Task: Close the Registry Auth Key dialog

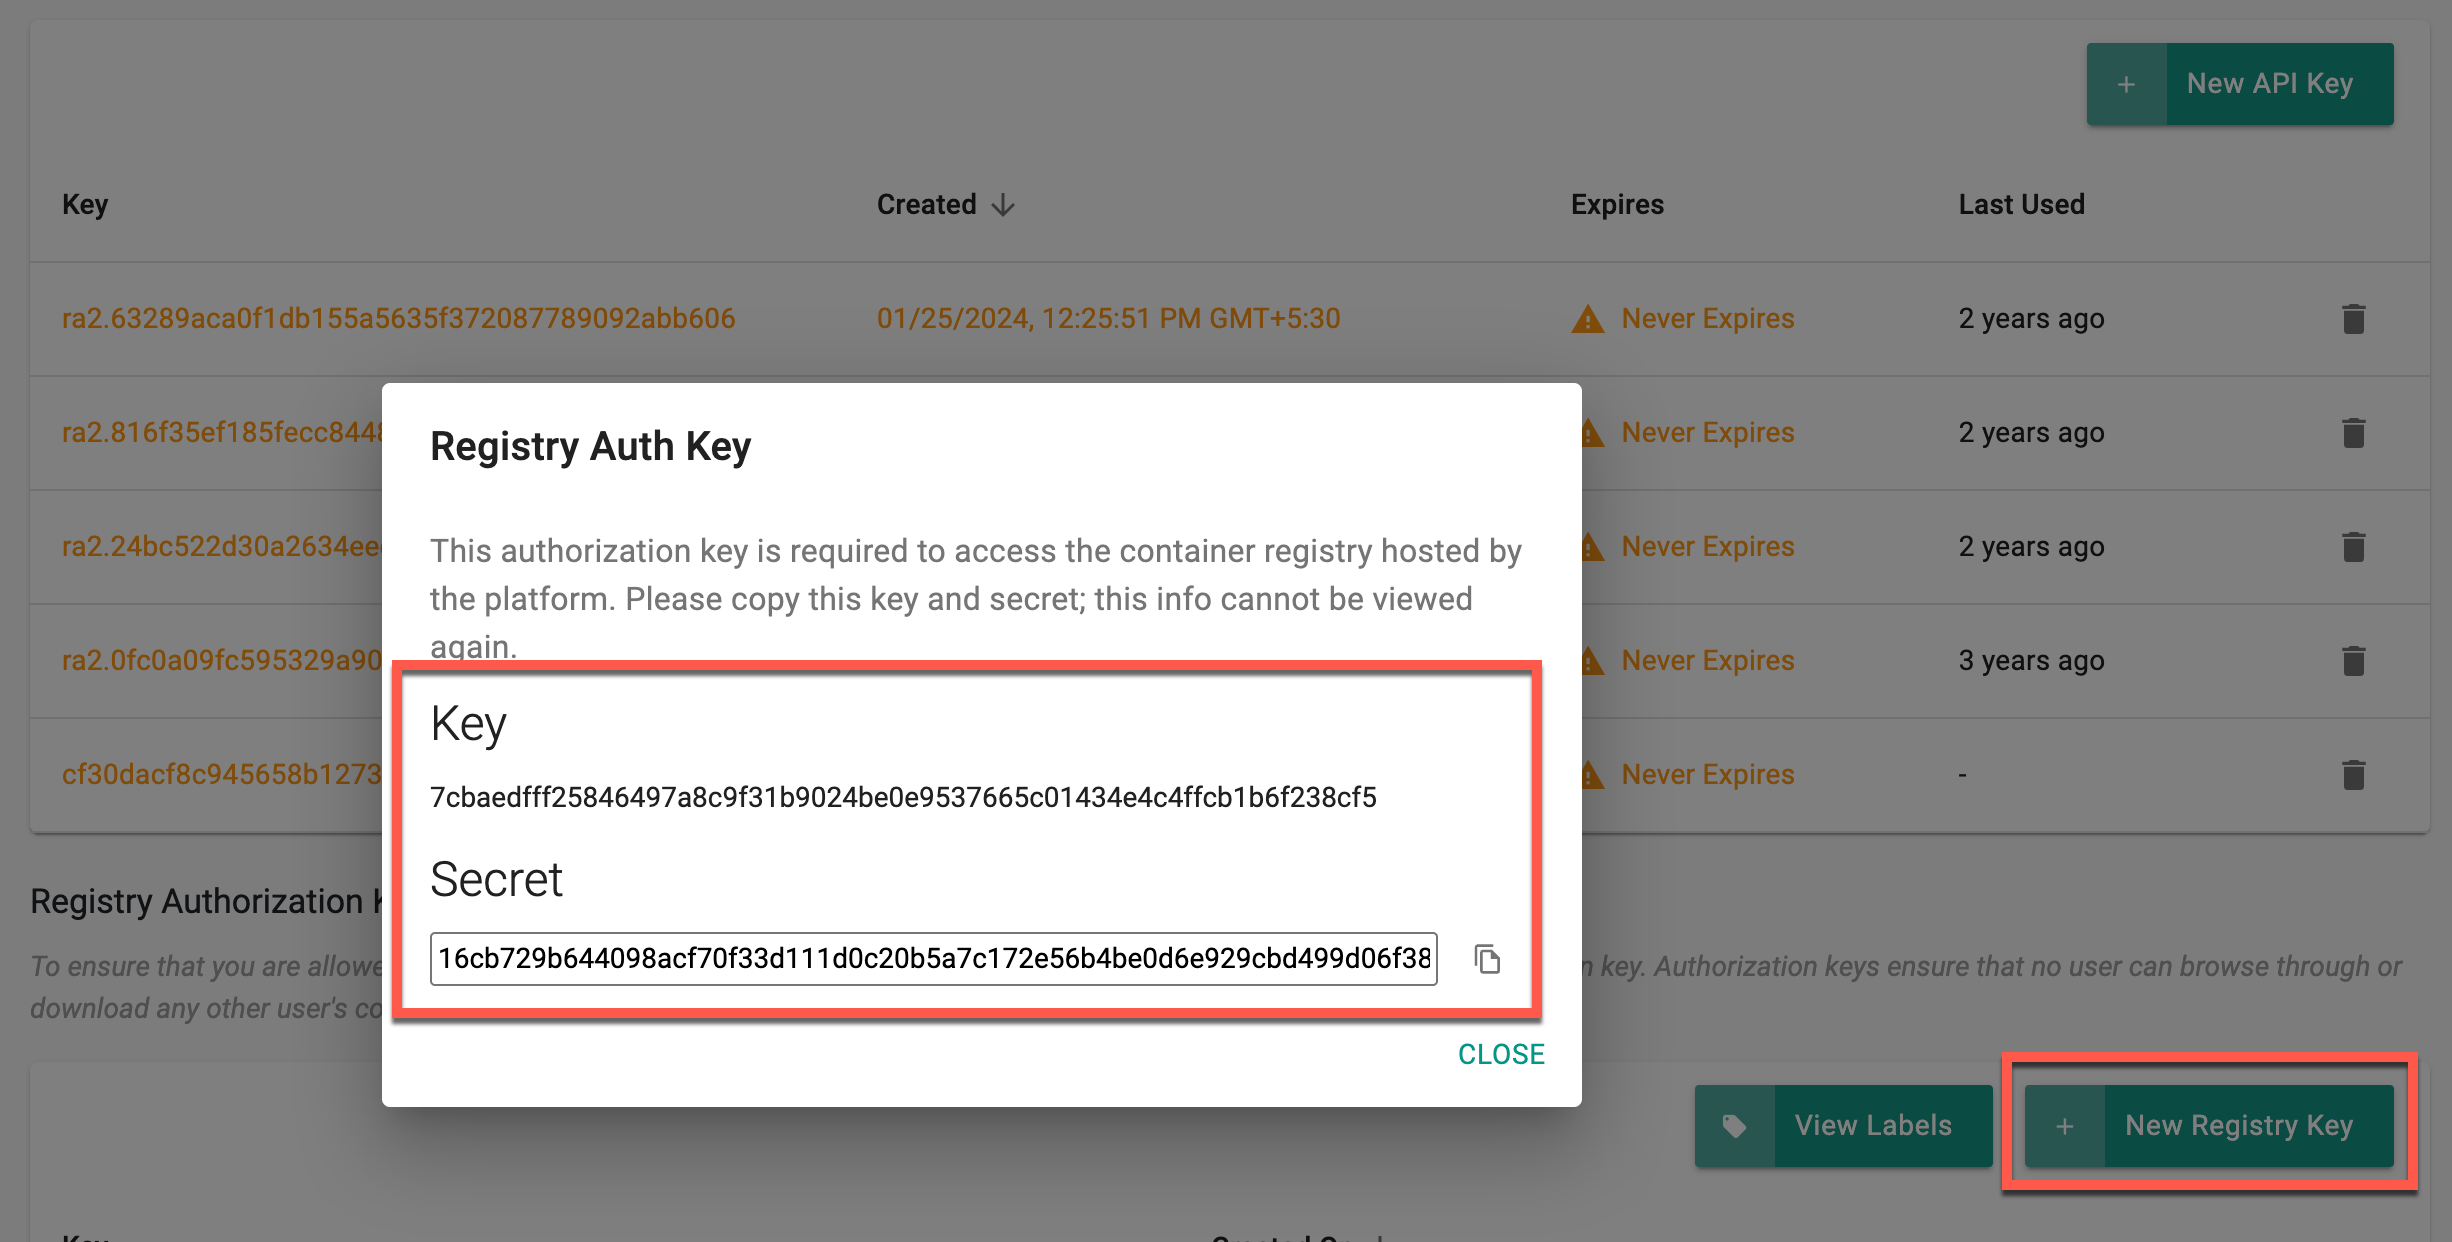Action: [x=1500, y=1054]
